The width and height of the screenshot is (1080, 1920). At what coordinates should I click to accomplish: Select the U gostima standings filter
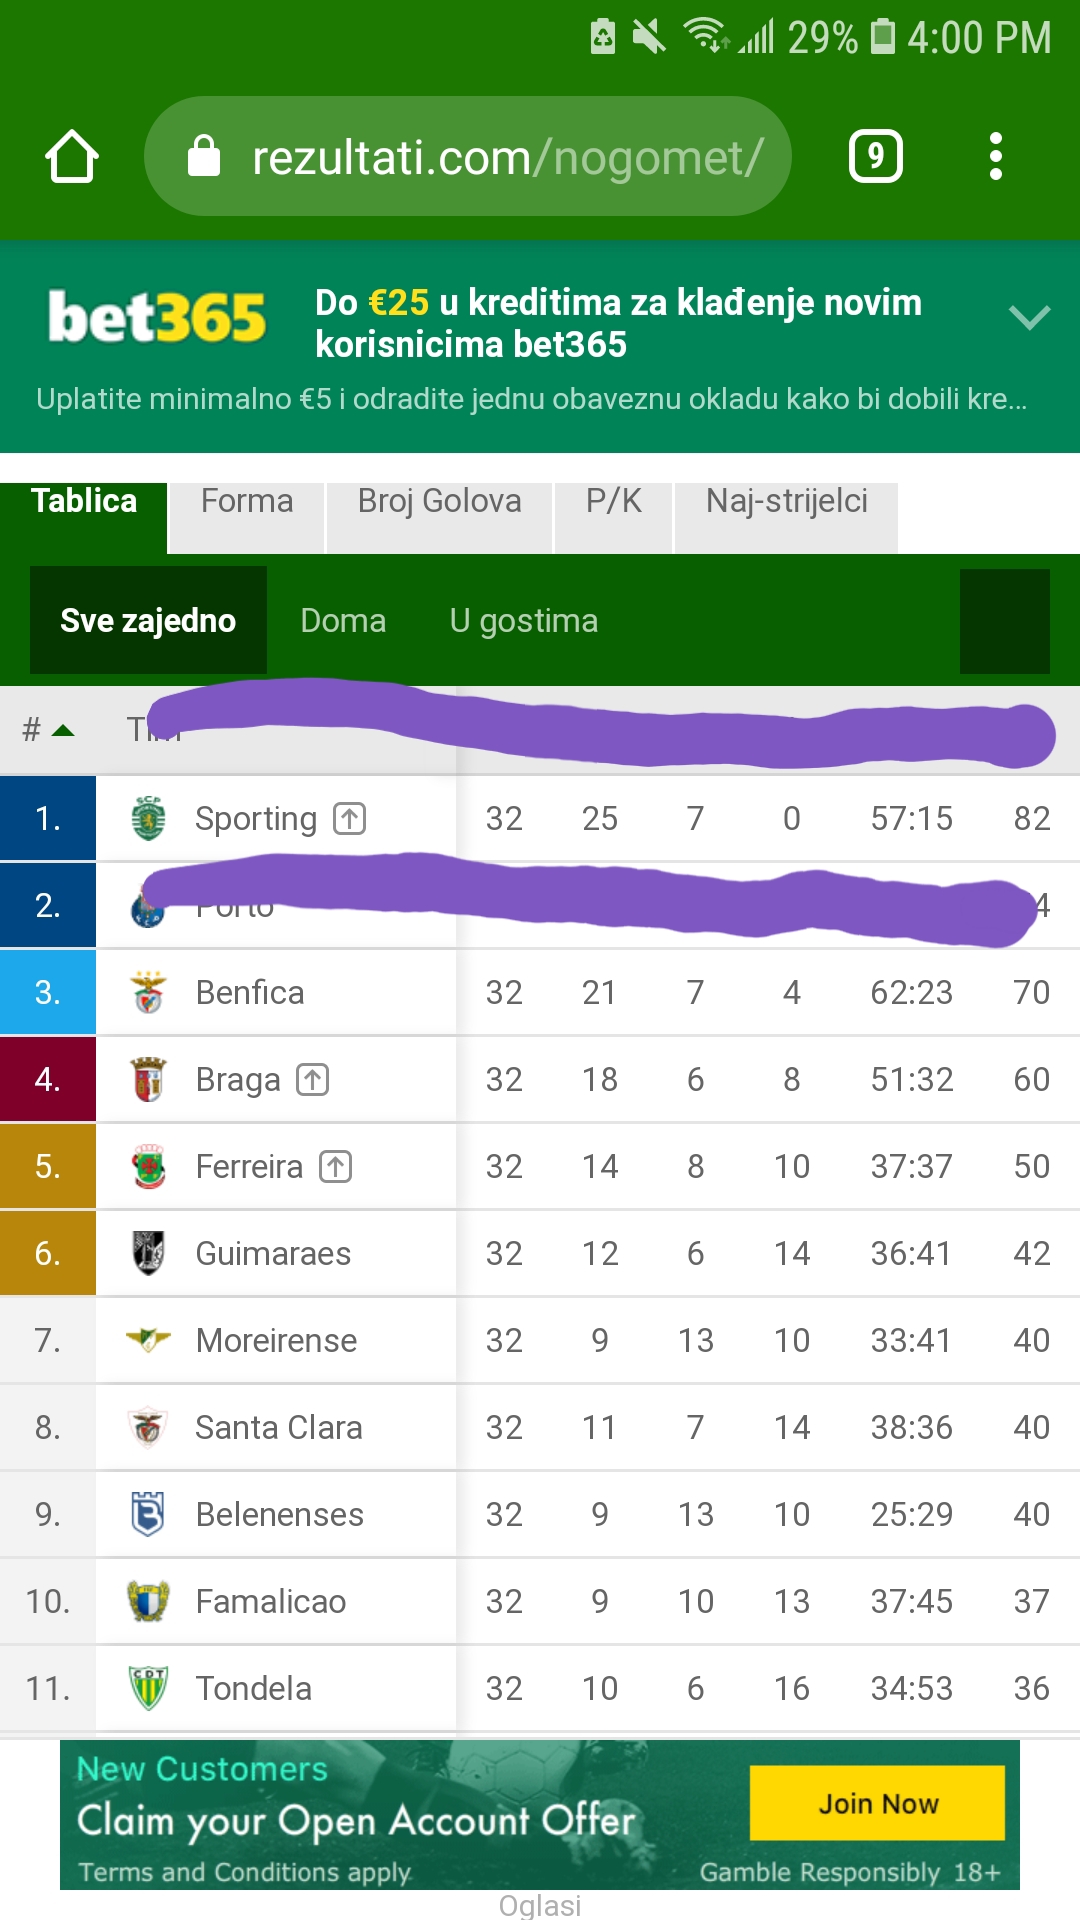tap(524, 621)
